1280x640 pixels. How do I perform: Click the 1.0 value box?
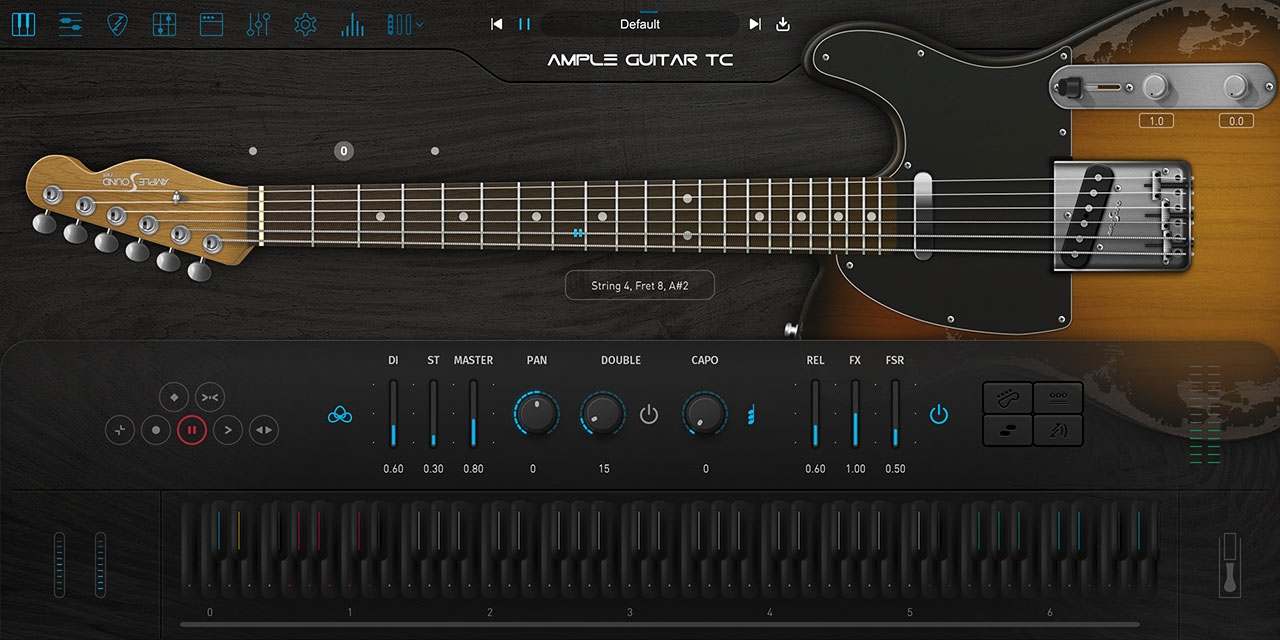pos(1156,121)
